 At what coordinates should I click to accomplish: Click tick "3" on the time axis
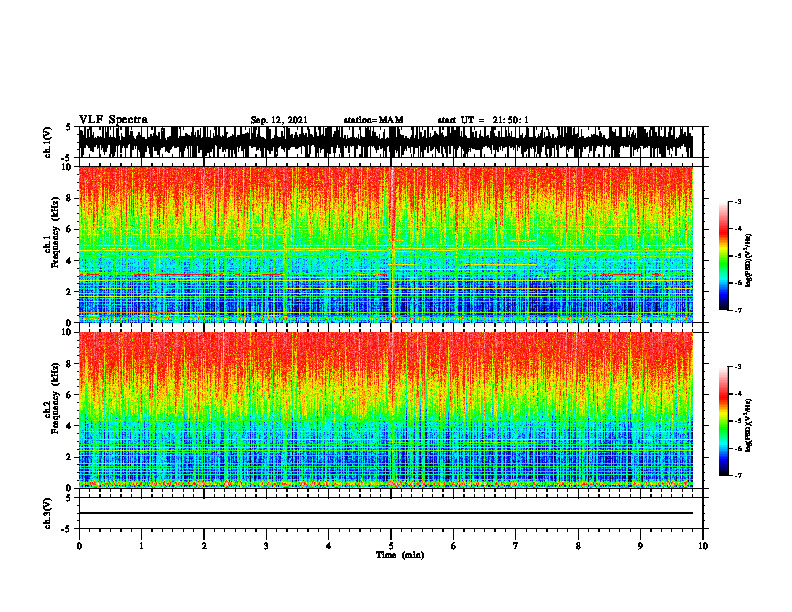(x=266, y=546)
